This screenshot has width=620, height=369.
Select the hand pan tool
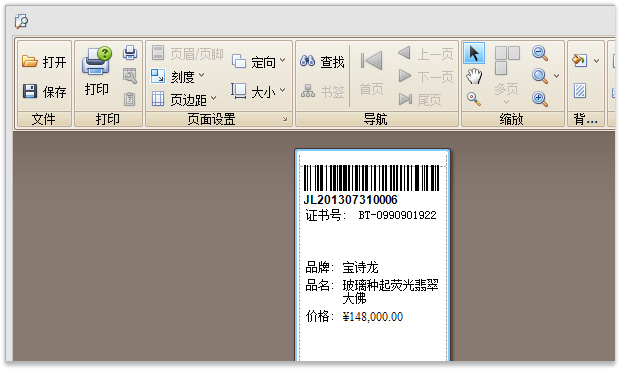click(x=474, y=76)
